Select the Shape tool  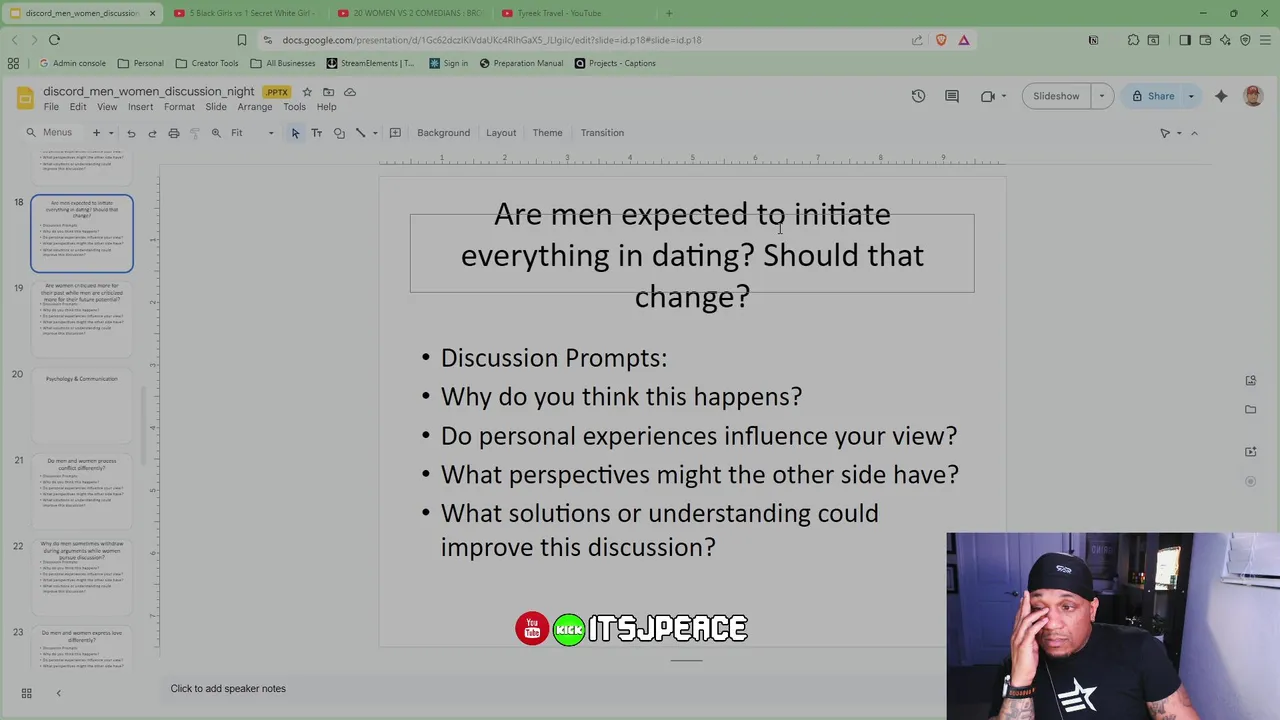[339, 133]
